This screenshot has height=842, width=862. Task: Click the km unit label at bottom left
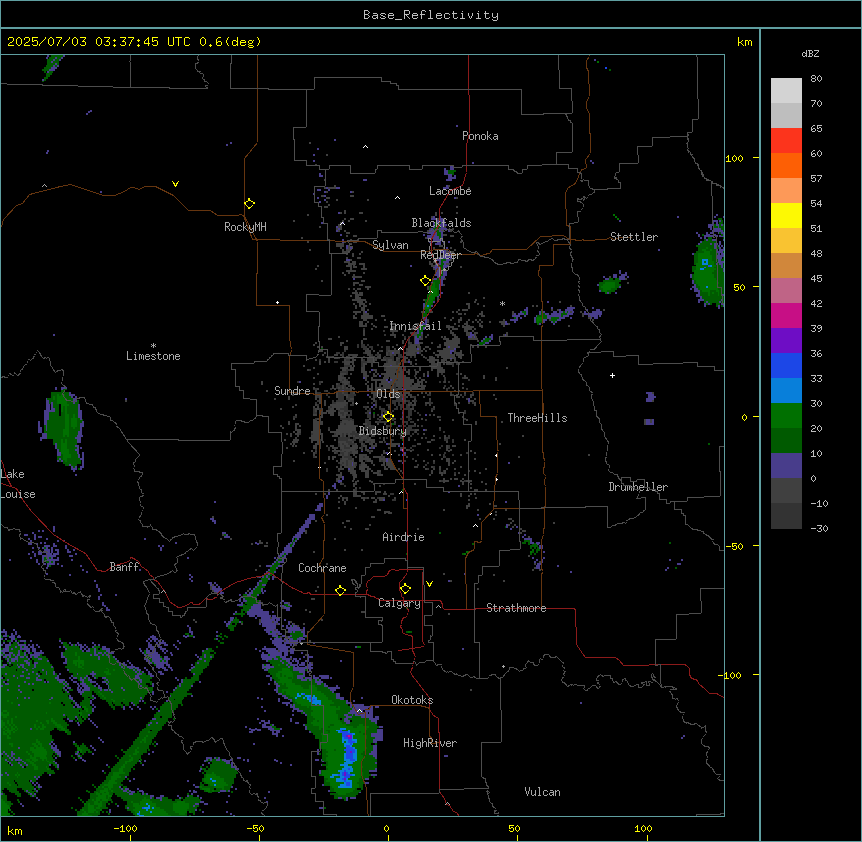click(x=15, y=830)
